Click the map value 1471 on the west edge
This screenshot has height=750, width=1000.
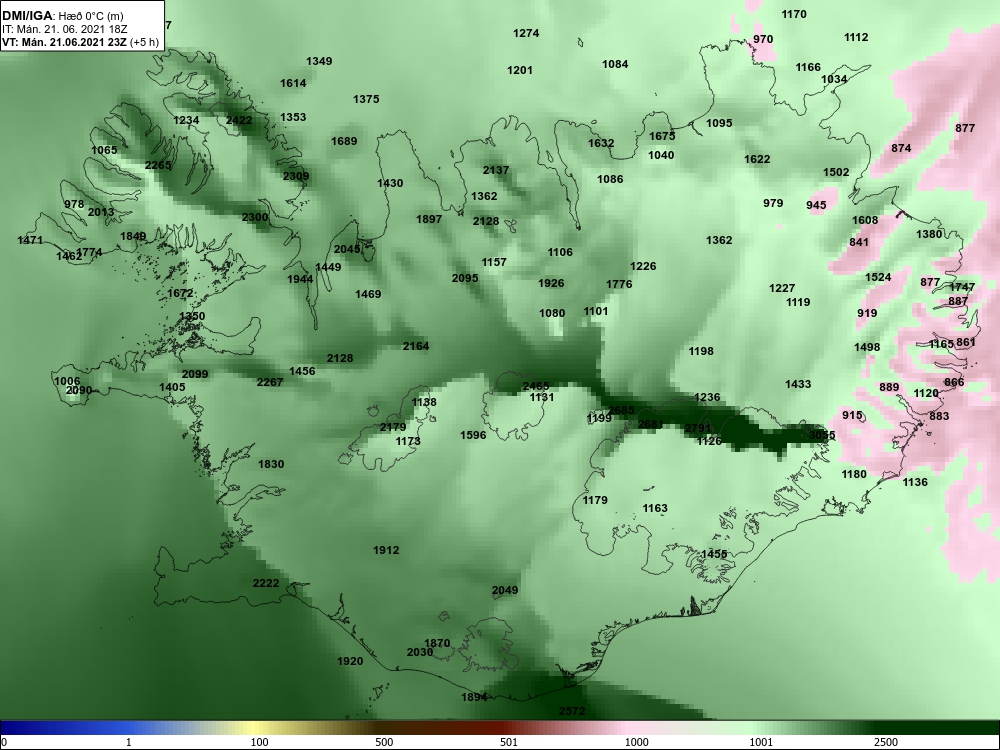click(x=30, y=240)
